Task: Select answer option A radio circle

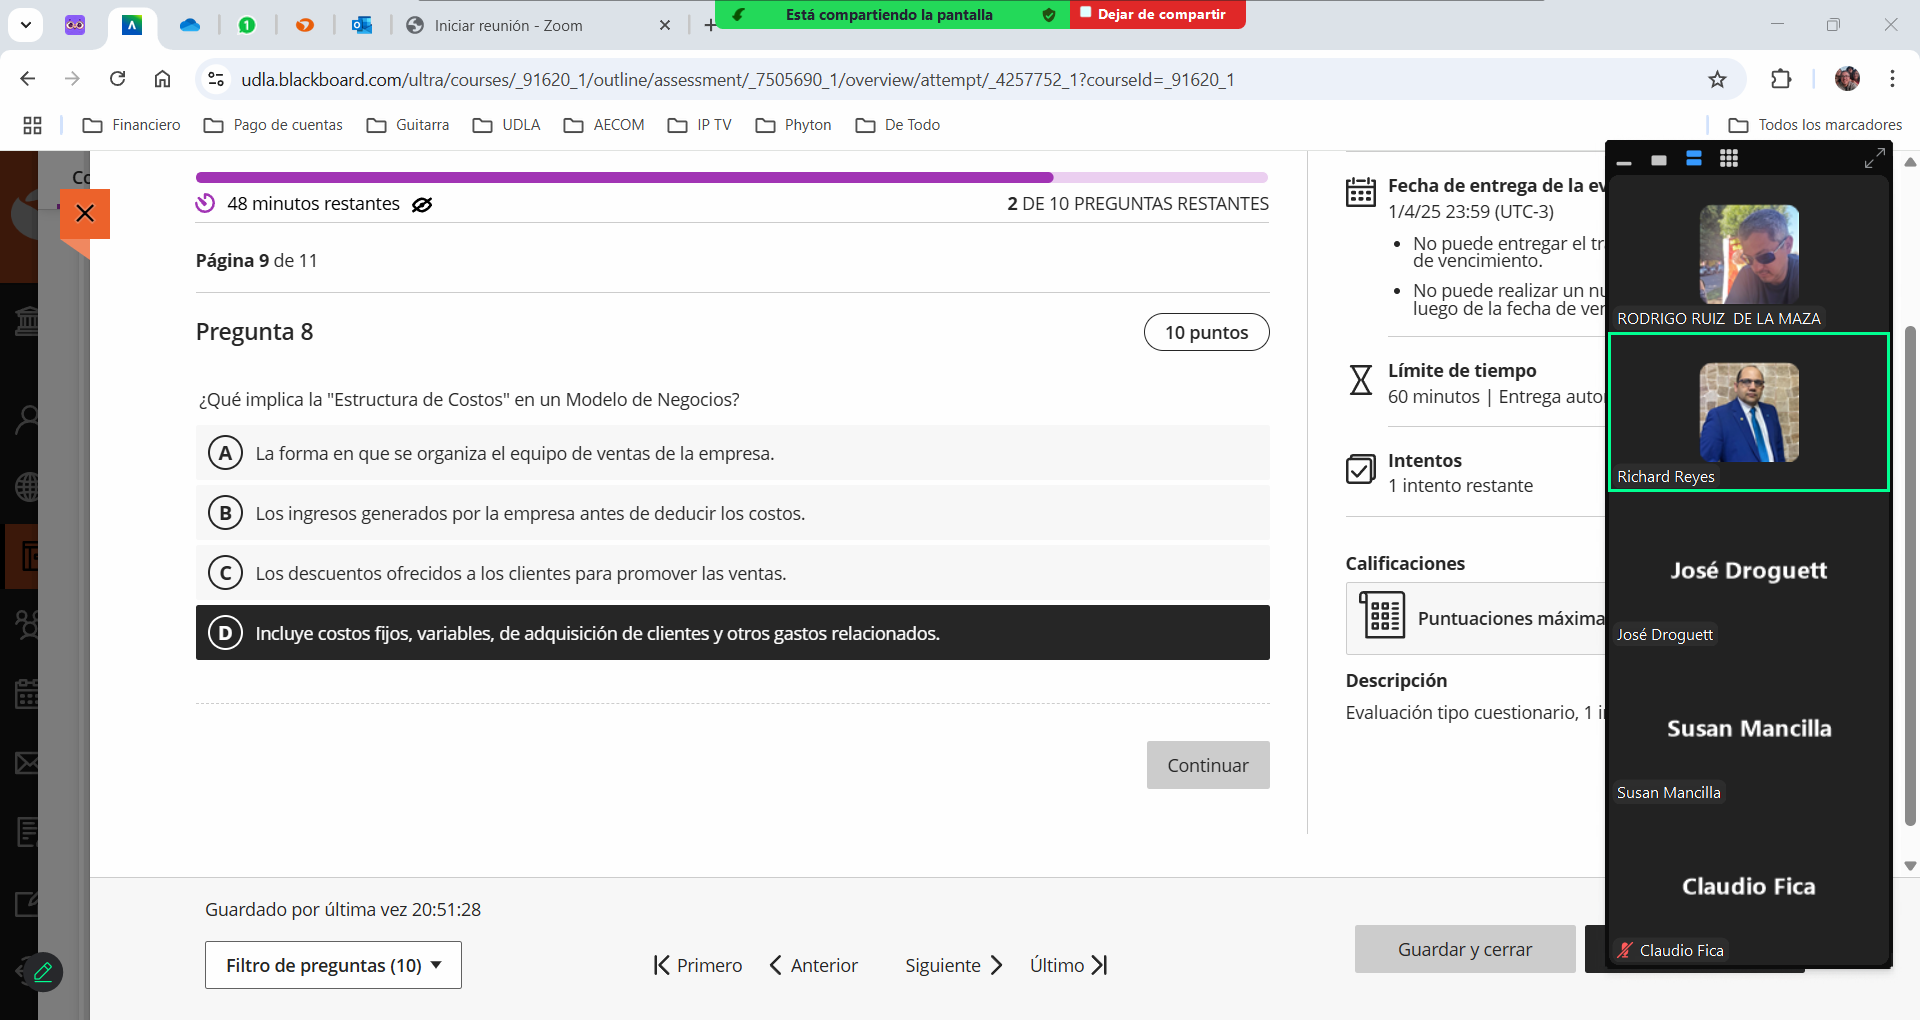Action: (x=225, y=453)
